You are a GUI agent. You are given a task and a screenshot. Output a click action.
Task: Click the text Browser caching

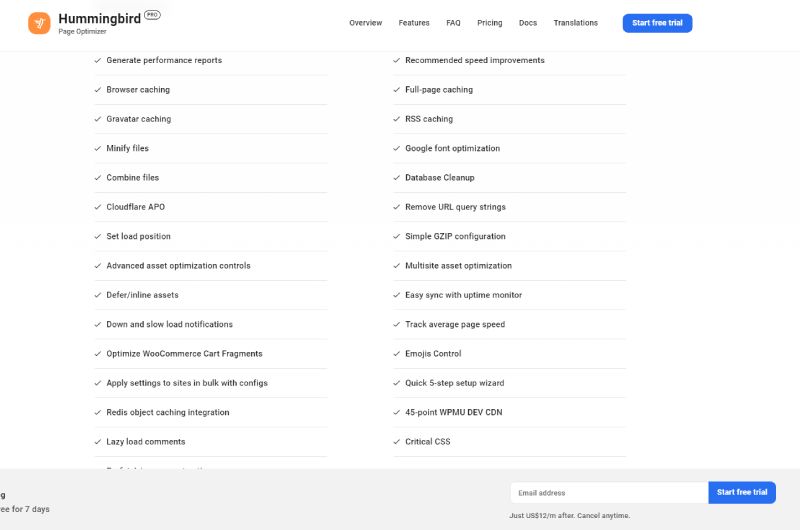click(138, 90)
